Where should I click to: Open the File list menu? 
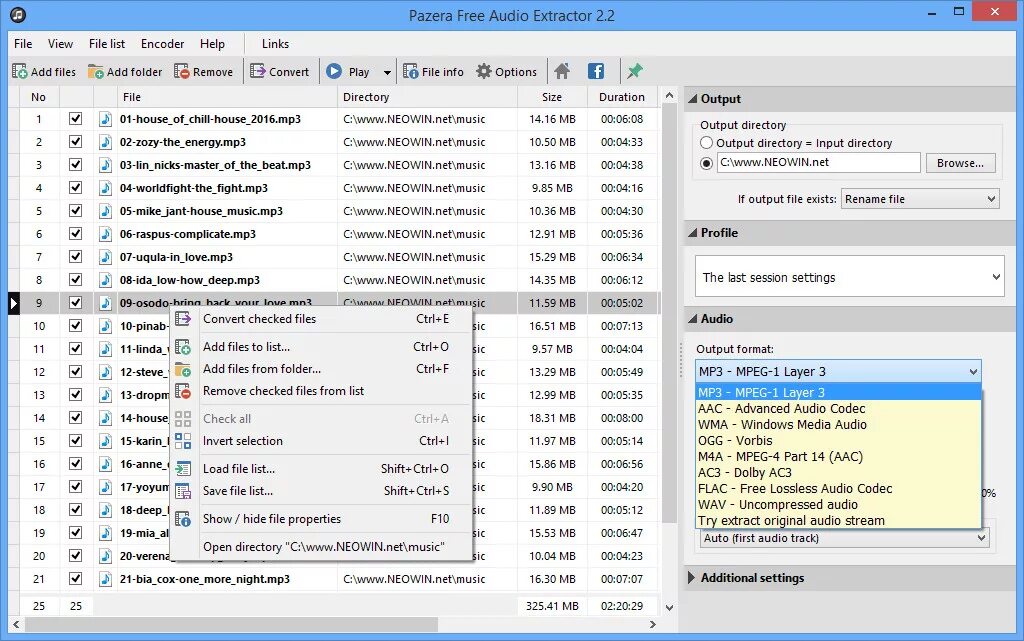pyautogui.click(x=107, y=44)
